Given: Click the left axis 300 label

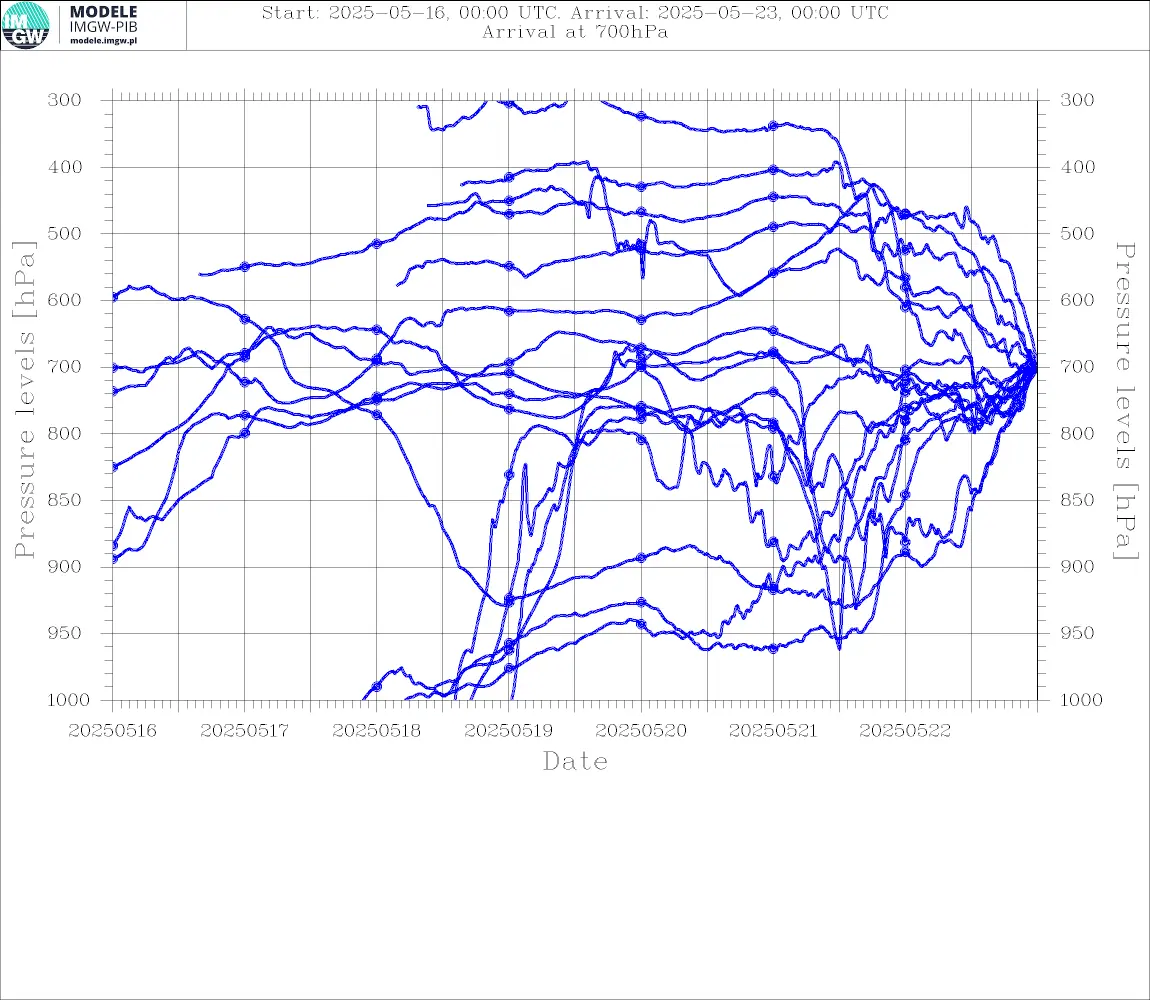Looking at the screenshot, I should (x=65, y=100).
